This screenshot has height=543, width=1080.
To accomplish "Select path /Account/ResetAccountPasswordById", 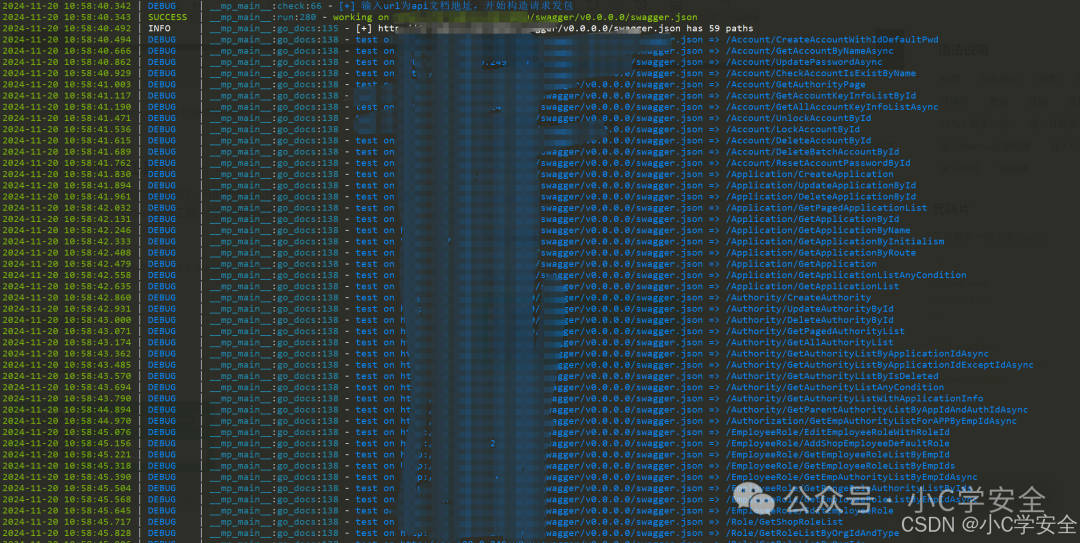I will [x=818, y=163].
